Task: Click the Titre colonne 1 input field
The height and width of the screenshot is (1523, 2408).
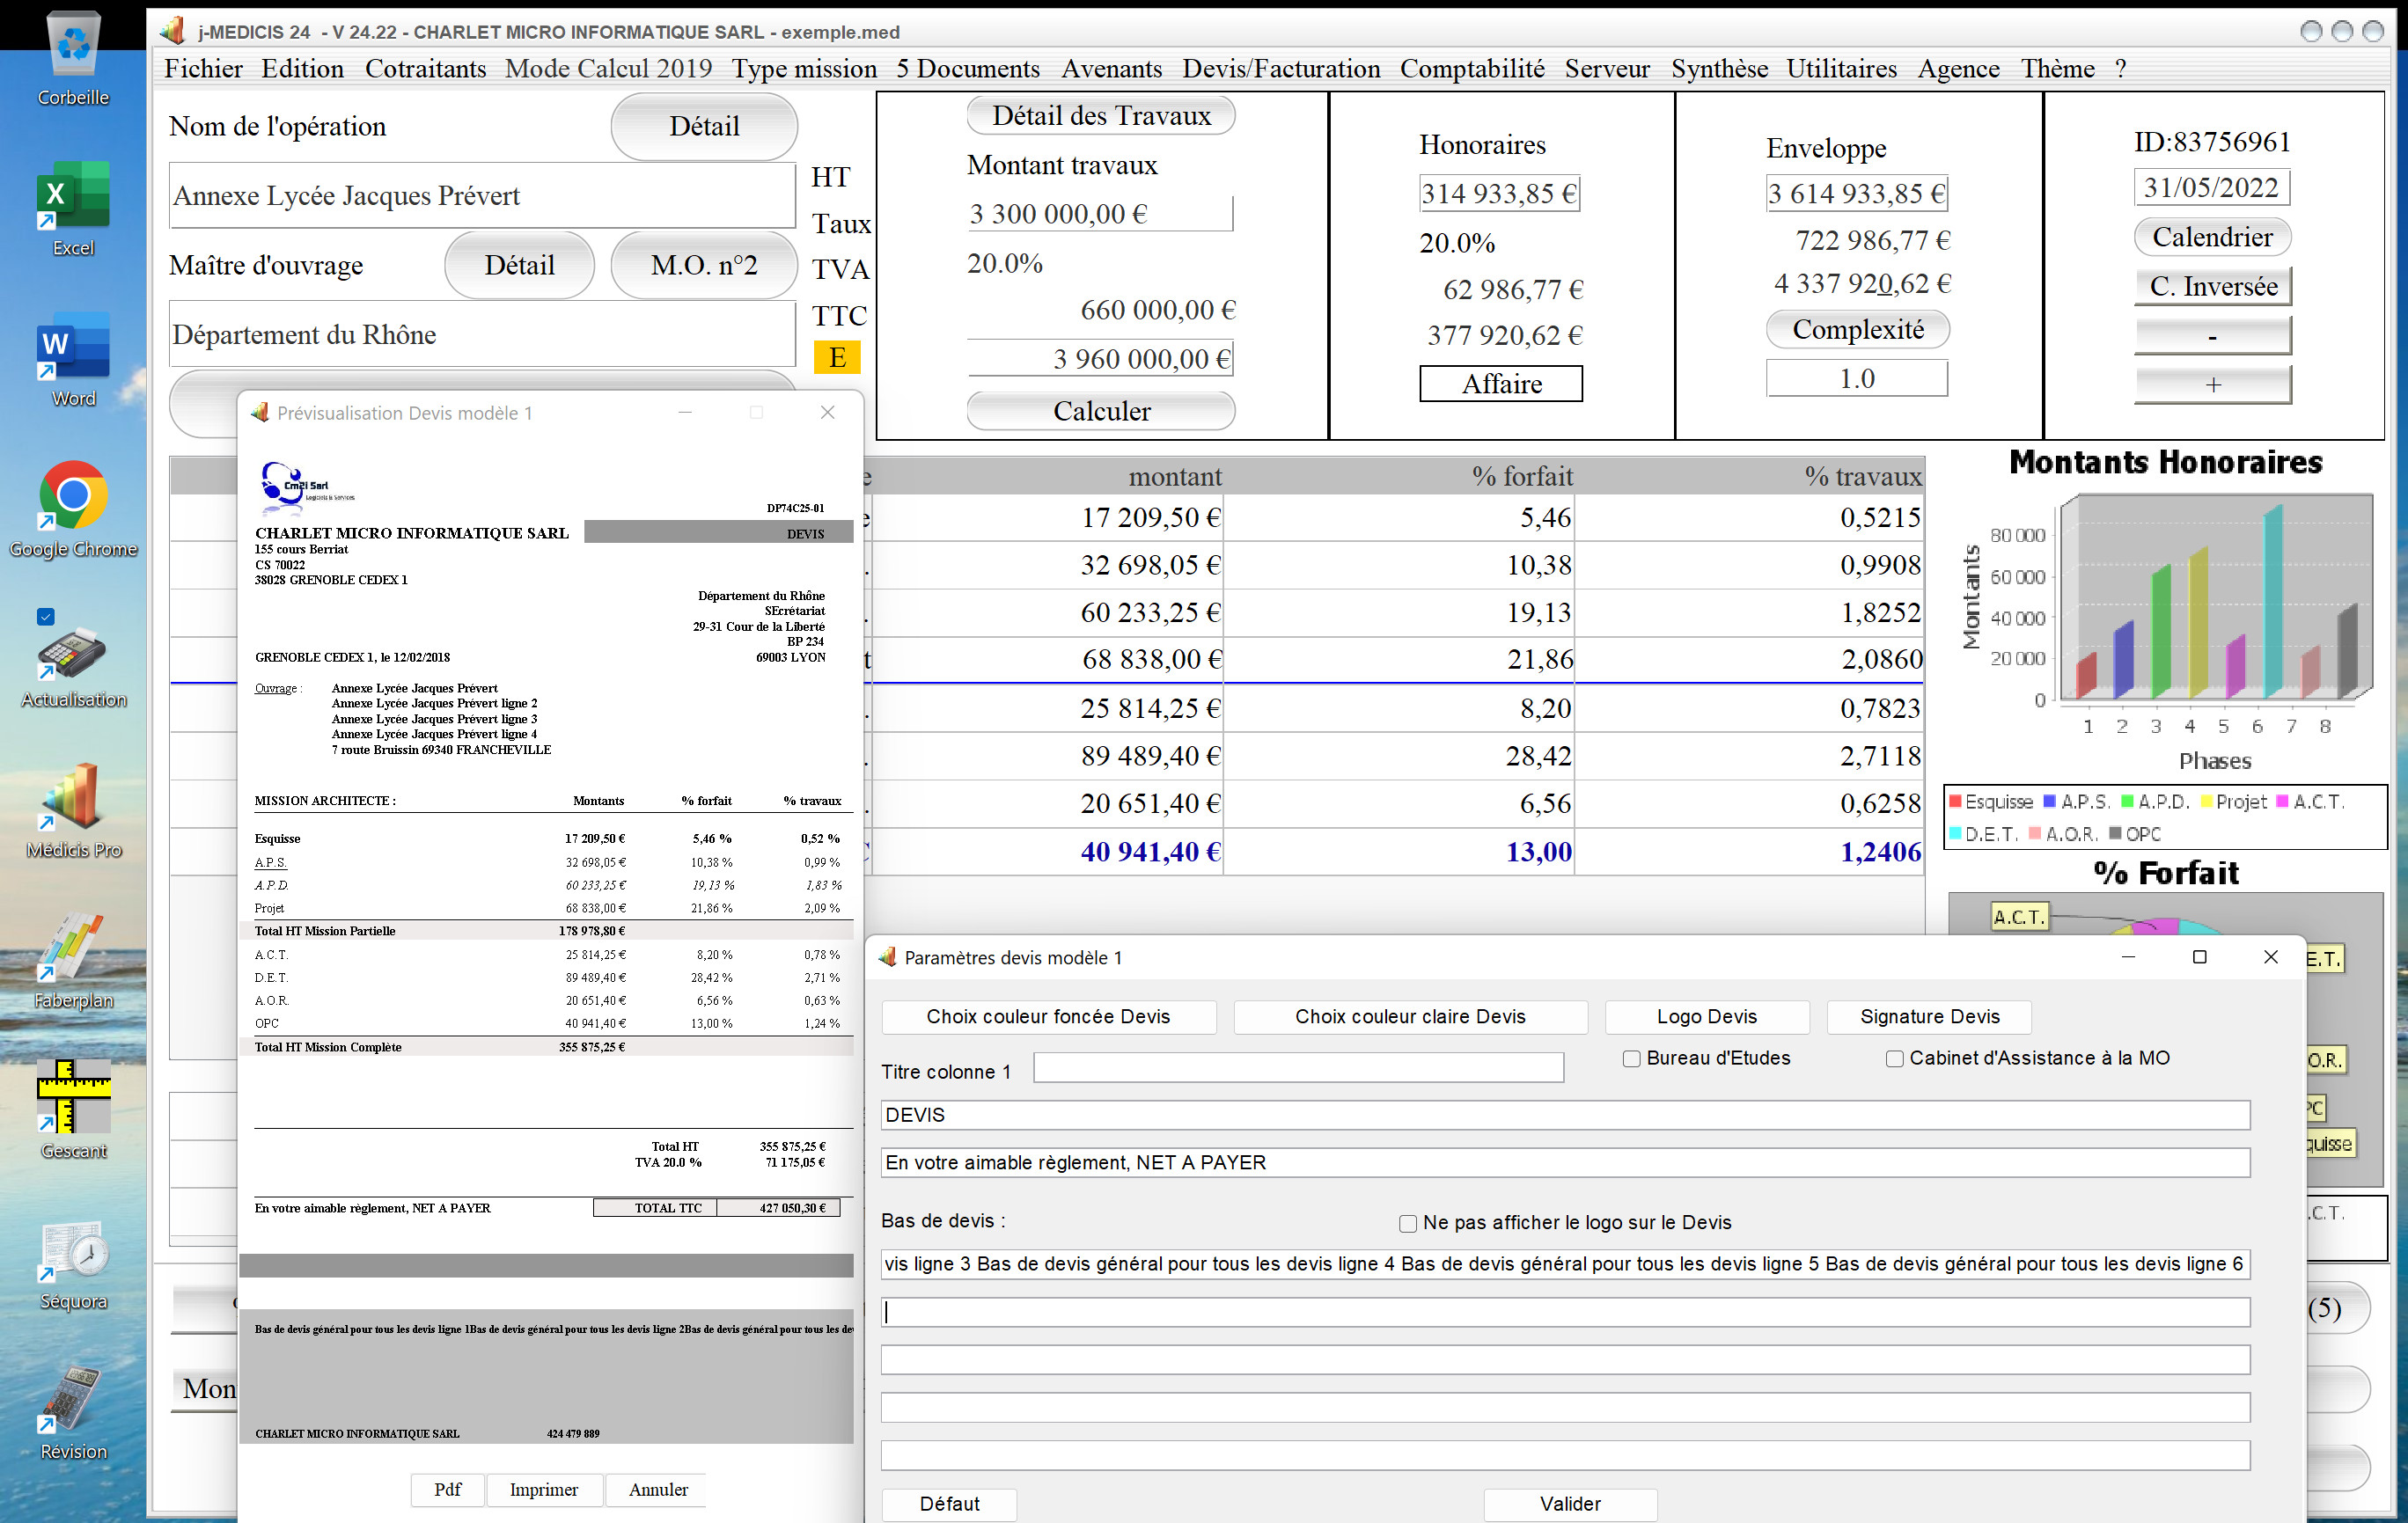Action: [x=1298, y=1068]
